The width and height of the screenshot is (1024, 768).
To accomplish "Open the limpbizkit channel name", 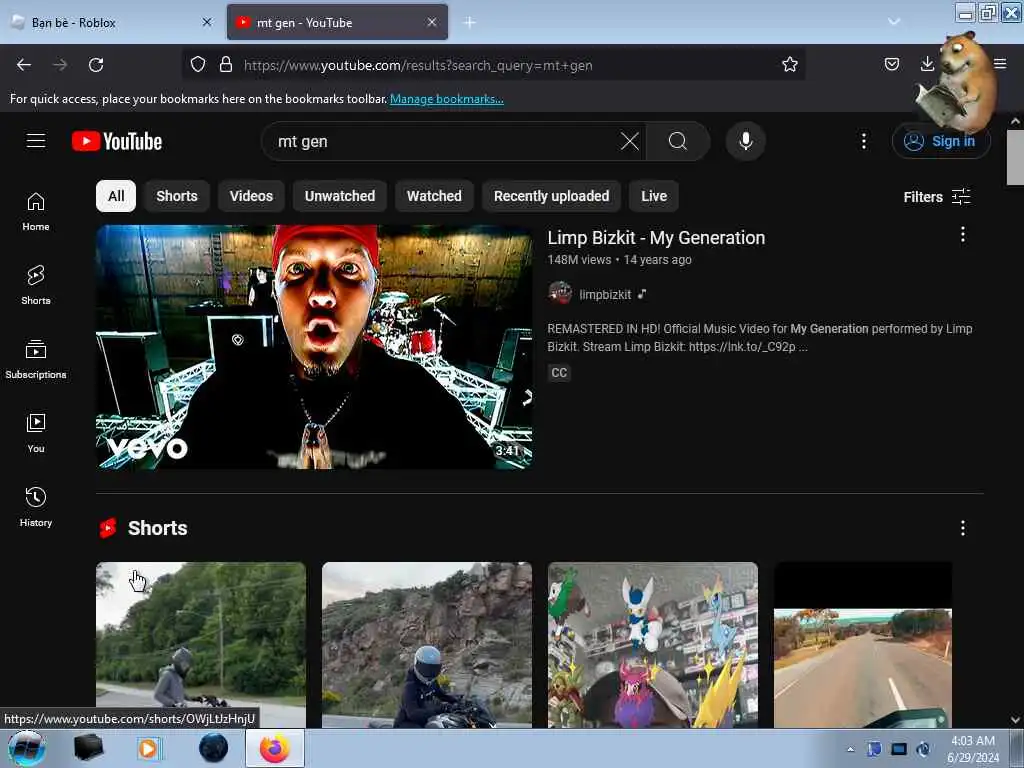I will [605, 295].
